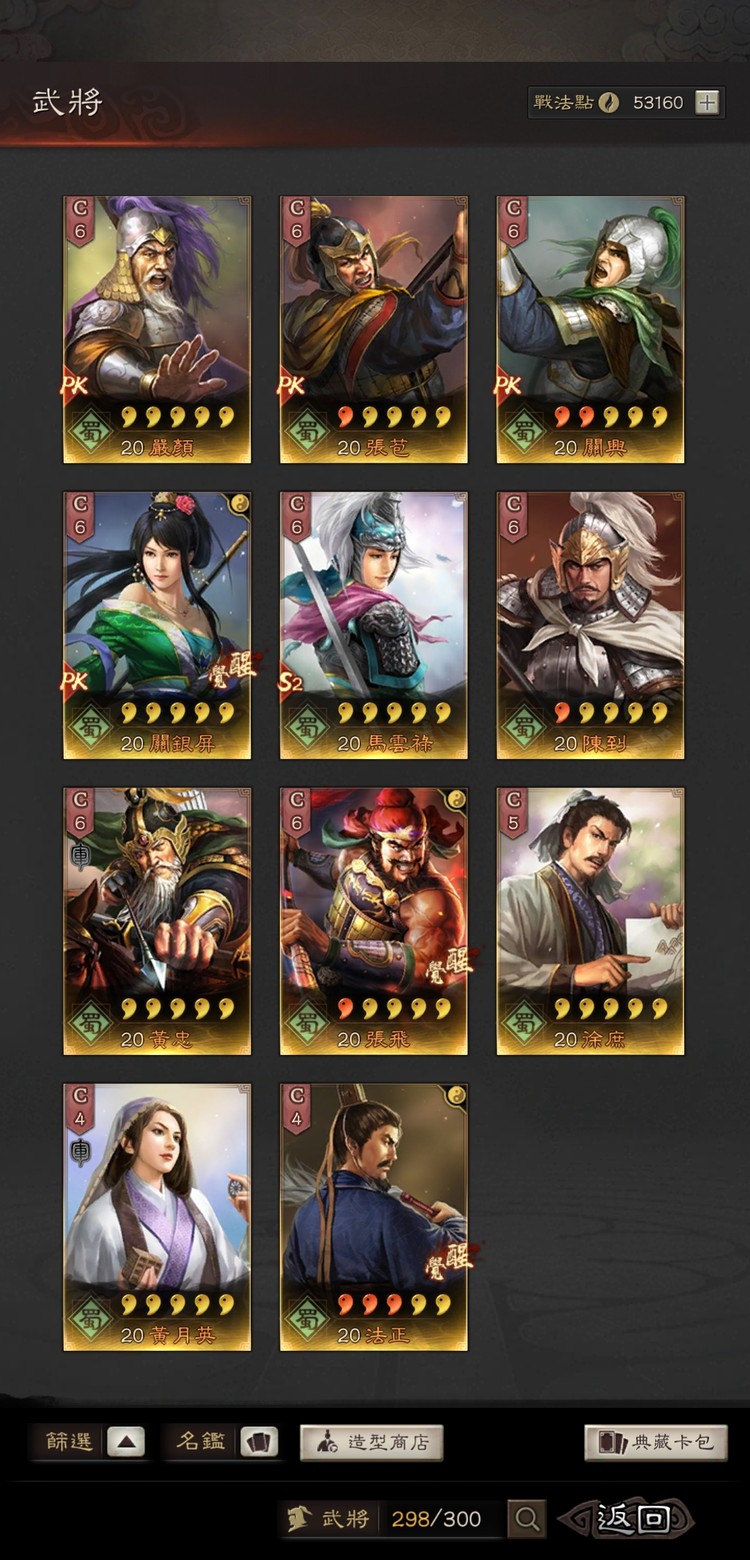Viewport: 750px width, 1560px height.
Task: Open the magnifier search icon near 298/300
Action: [526, 1519]
